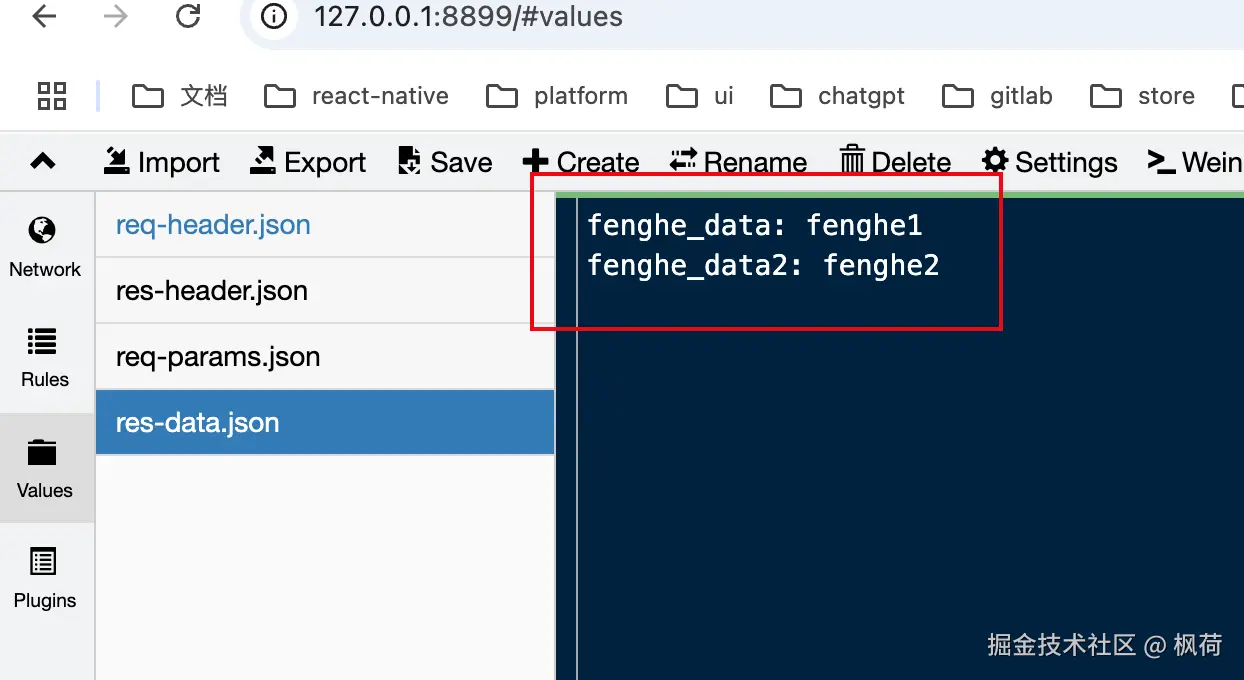Screen dimensions: 1244x680
Task: Click the Export toolbar icon
Action: [x=263, y=161]
